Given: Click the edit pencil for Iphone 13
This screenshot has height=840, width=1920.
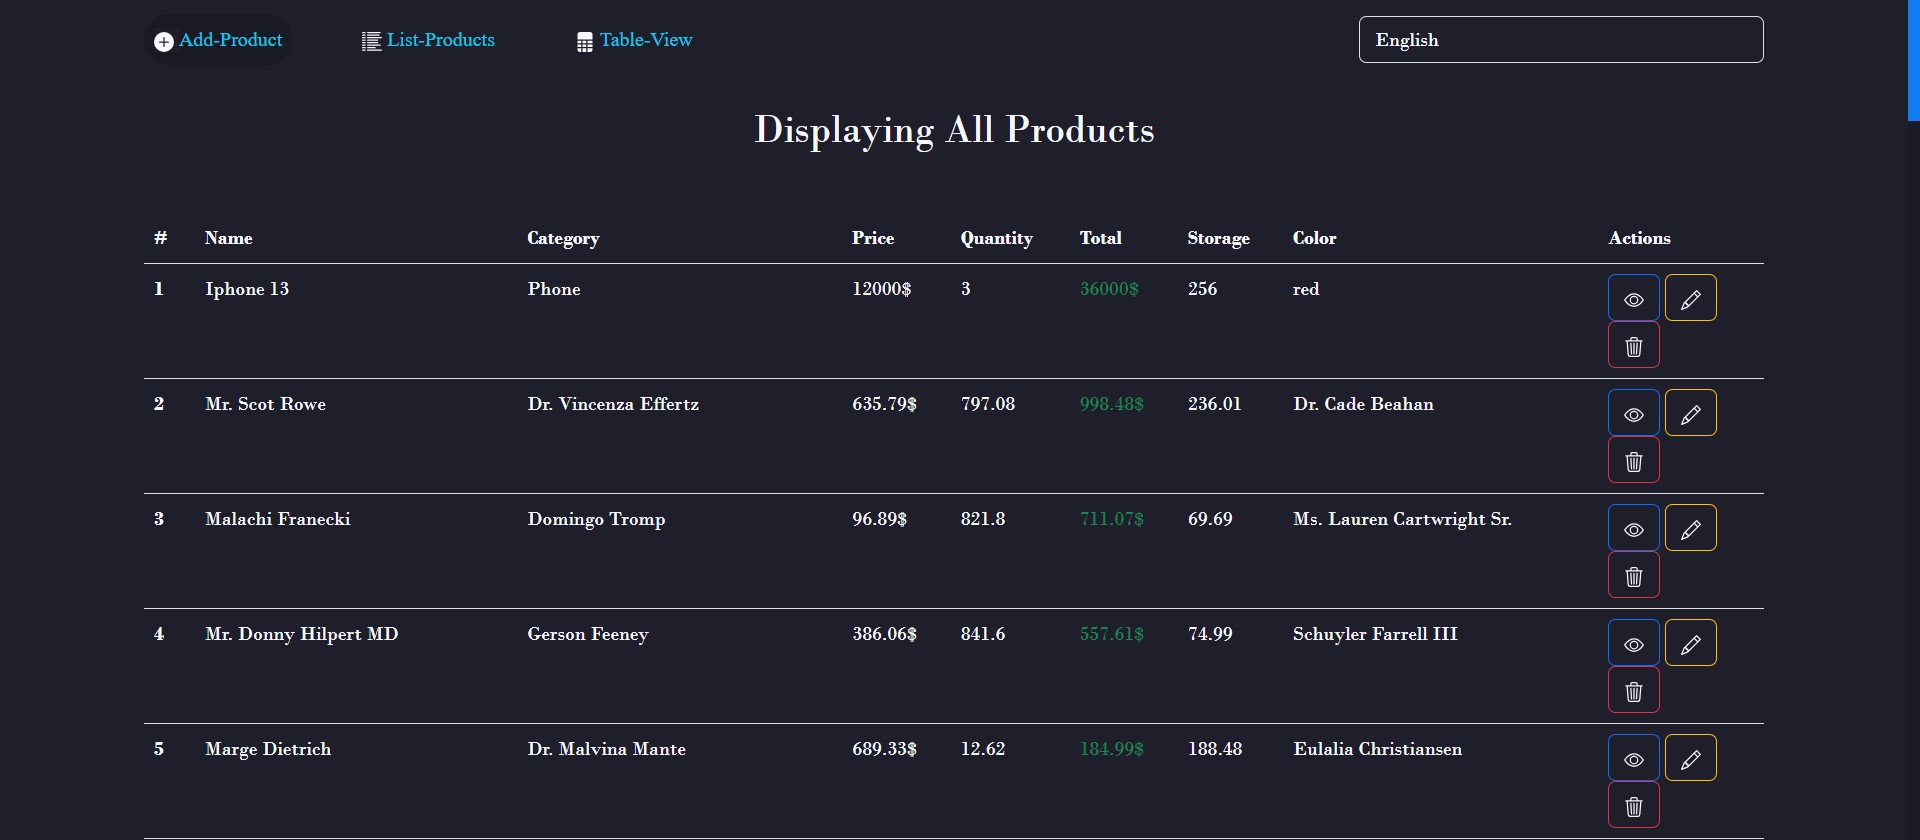Looking at the screenshot, I should tap(1690, 298).
